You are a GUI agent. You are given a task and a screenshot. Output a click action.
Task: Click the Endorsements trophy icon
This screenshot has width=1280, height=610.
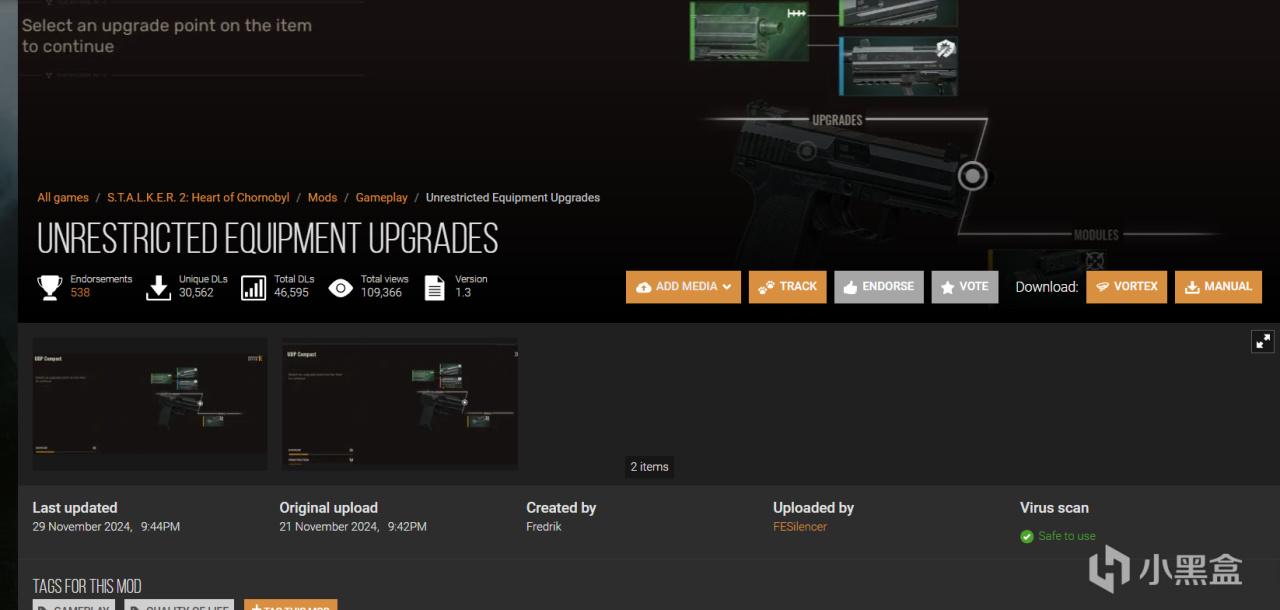49,288
